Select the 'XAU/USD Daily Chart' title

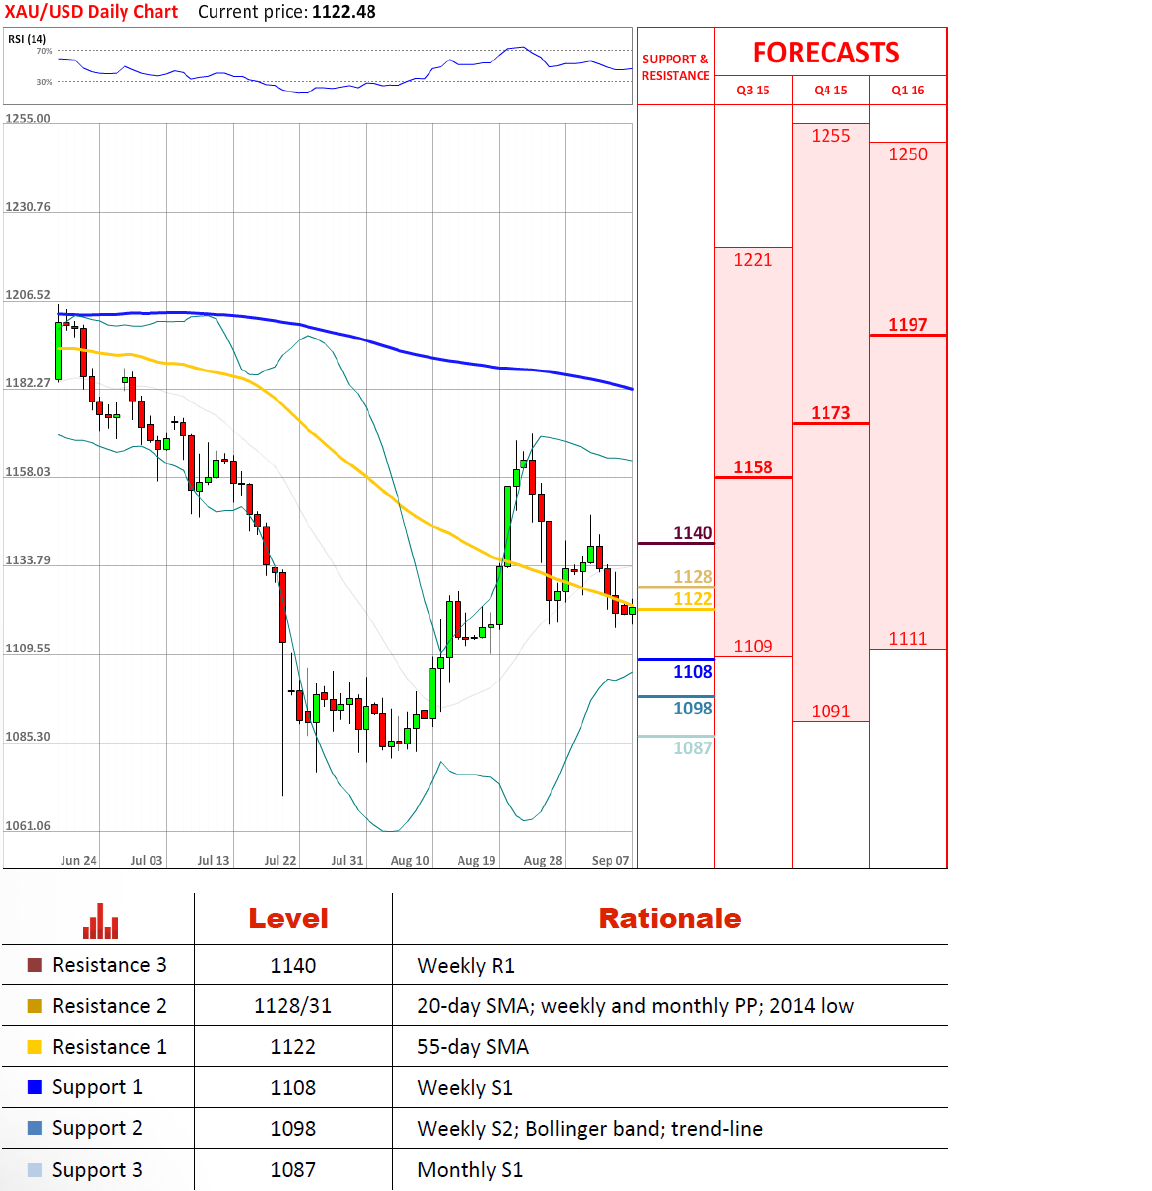[91, 12]
